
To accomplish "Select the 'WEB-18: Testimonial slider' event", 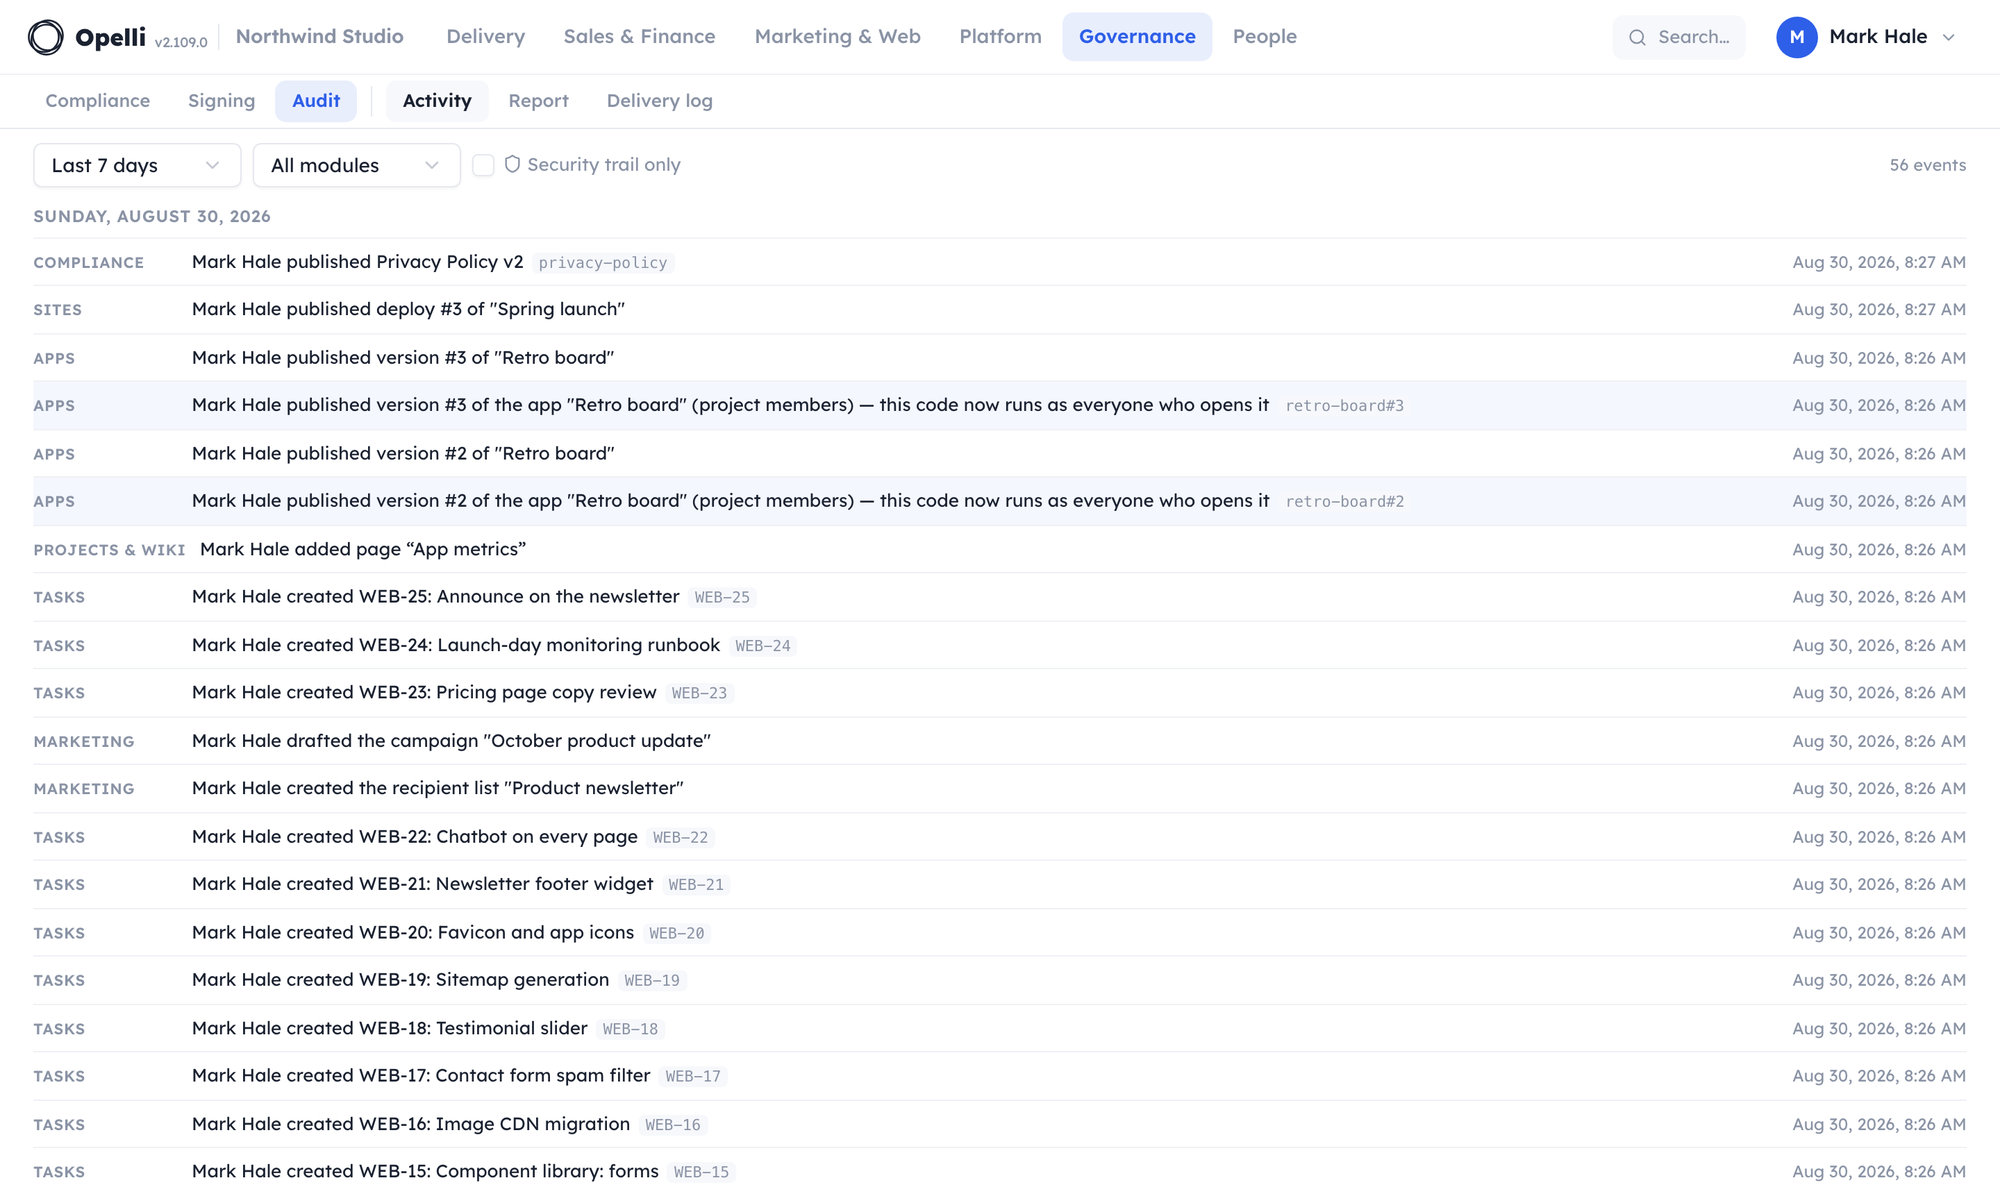I will (x=1000, y=1029).
